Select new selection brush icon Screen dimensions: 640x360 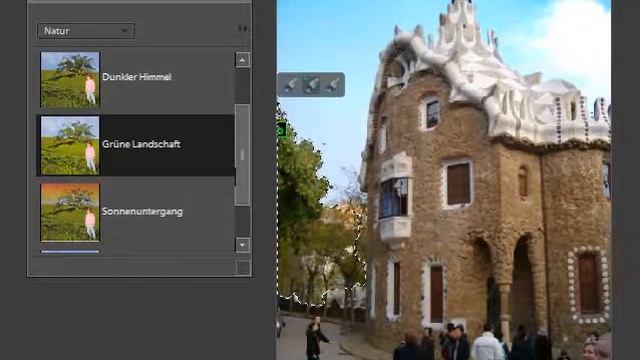click(x=291, y=85)
